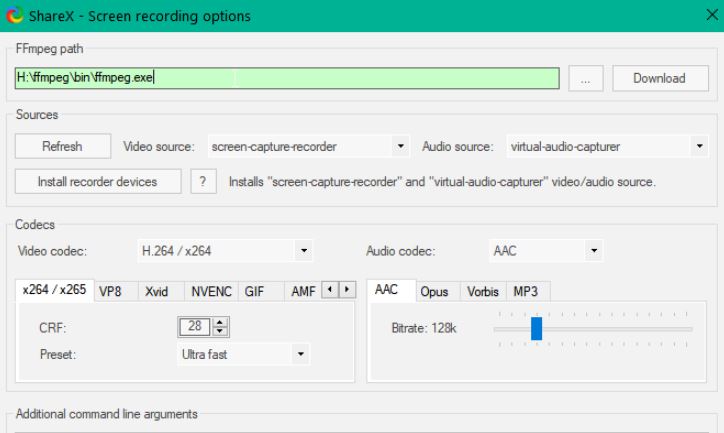The image size is (724, 433).
Task: Switch to the NVENC tab
Action: click(211, 292)
